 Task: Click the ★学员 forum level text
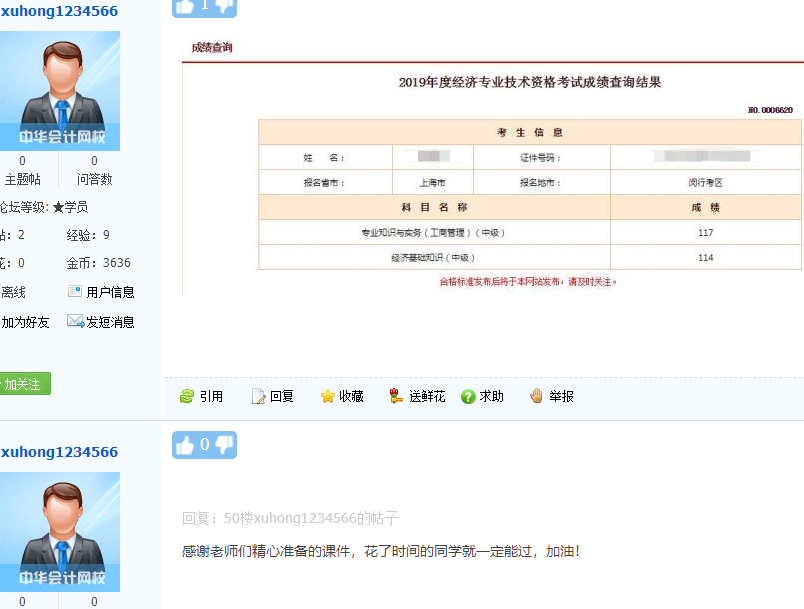pyautogui.click(x=70, y=207)
